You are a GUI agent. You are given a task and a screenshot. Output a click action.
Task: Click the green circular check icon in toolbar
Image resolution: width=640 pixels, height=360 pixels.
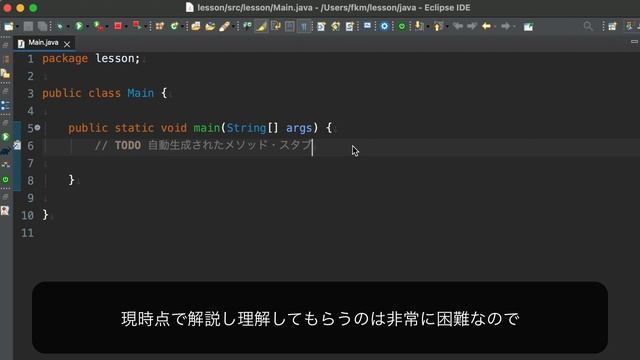pyautogui.click(x=402, y=27)
